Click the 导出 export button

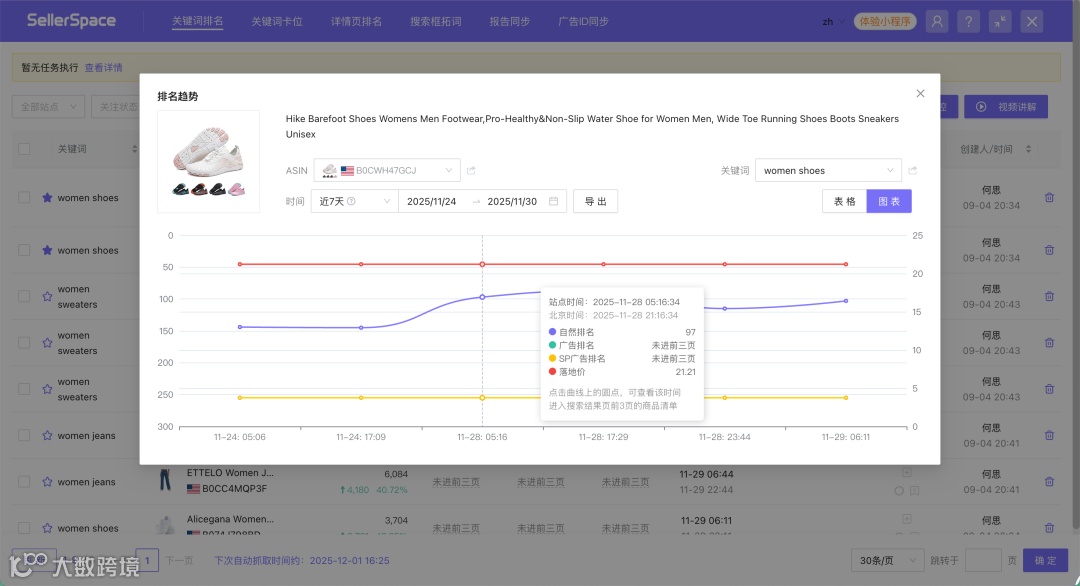click(595, 201)
